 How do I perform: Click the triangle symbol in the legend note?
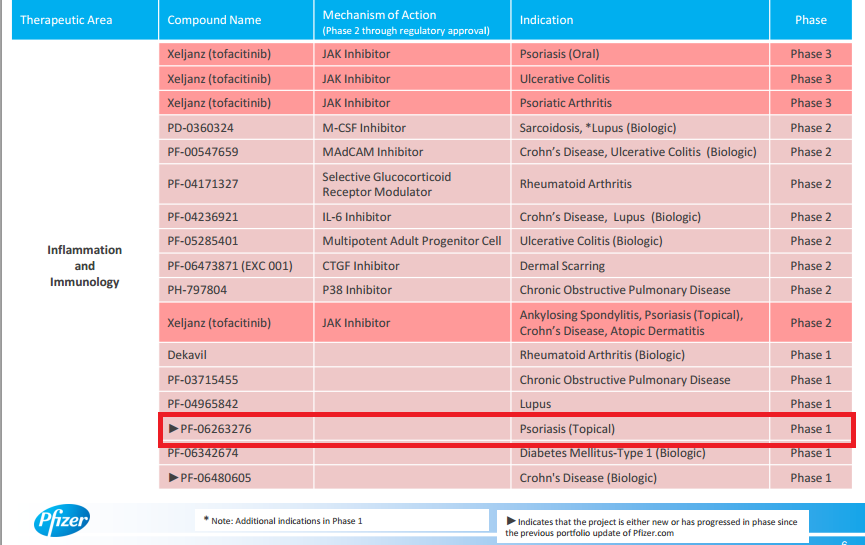(511, 520)
